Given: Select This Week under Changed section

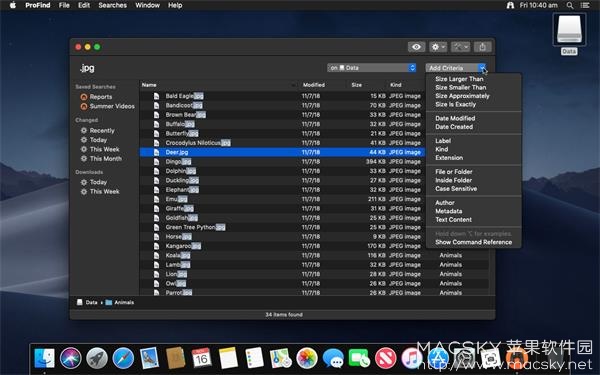Looking at the screenshot, I should tap(100, 149).
